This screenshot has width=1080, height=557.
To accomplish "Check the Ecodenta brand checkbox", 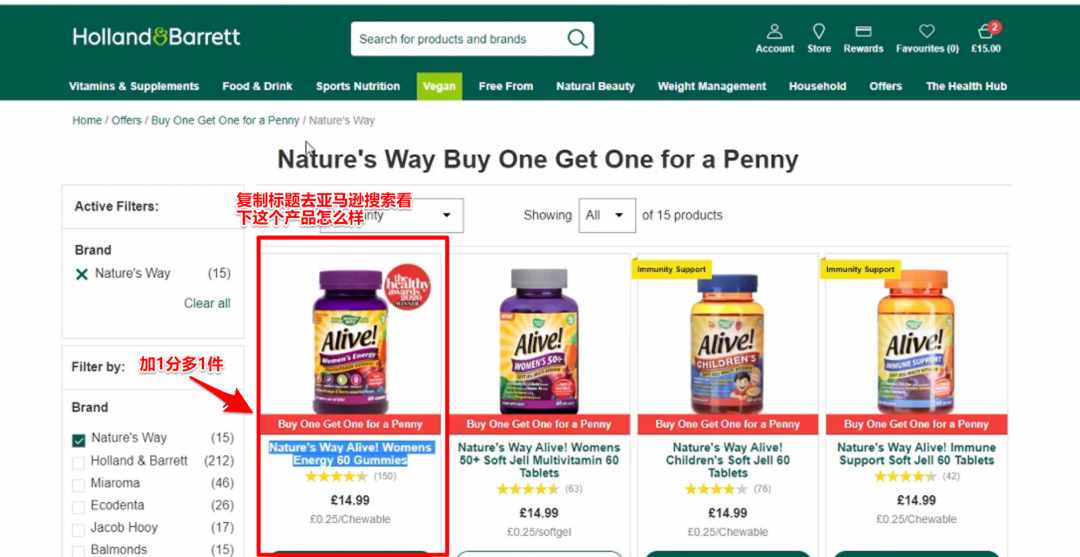I will click(x=79, y=507).
